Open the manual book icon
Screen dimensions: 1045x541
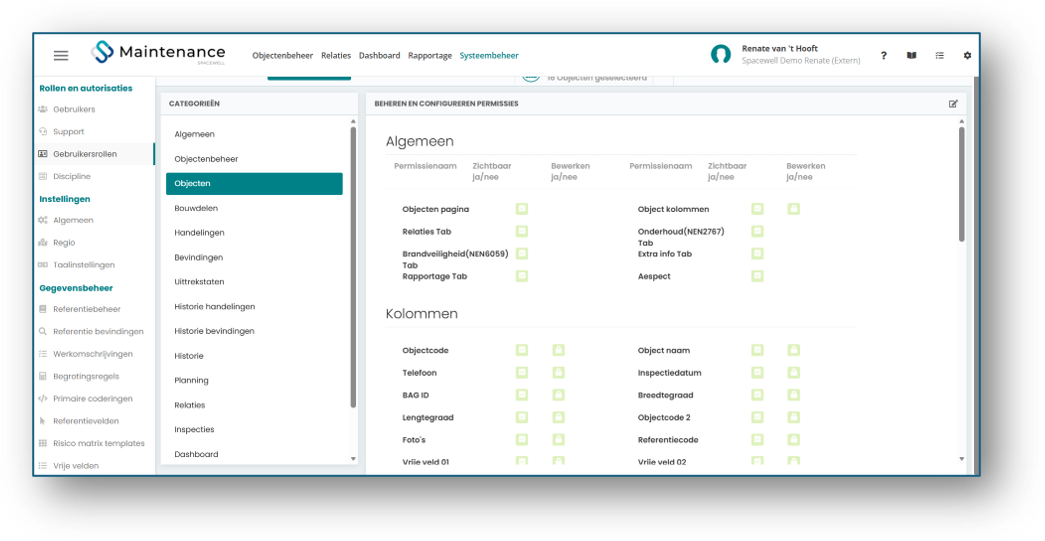pos(911,56)
